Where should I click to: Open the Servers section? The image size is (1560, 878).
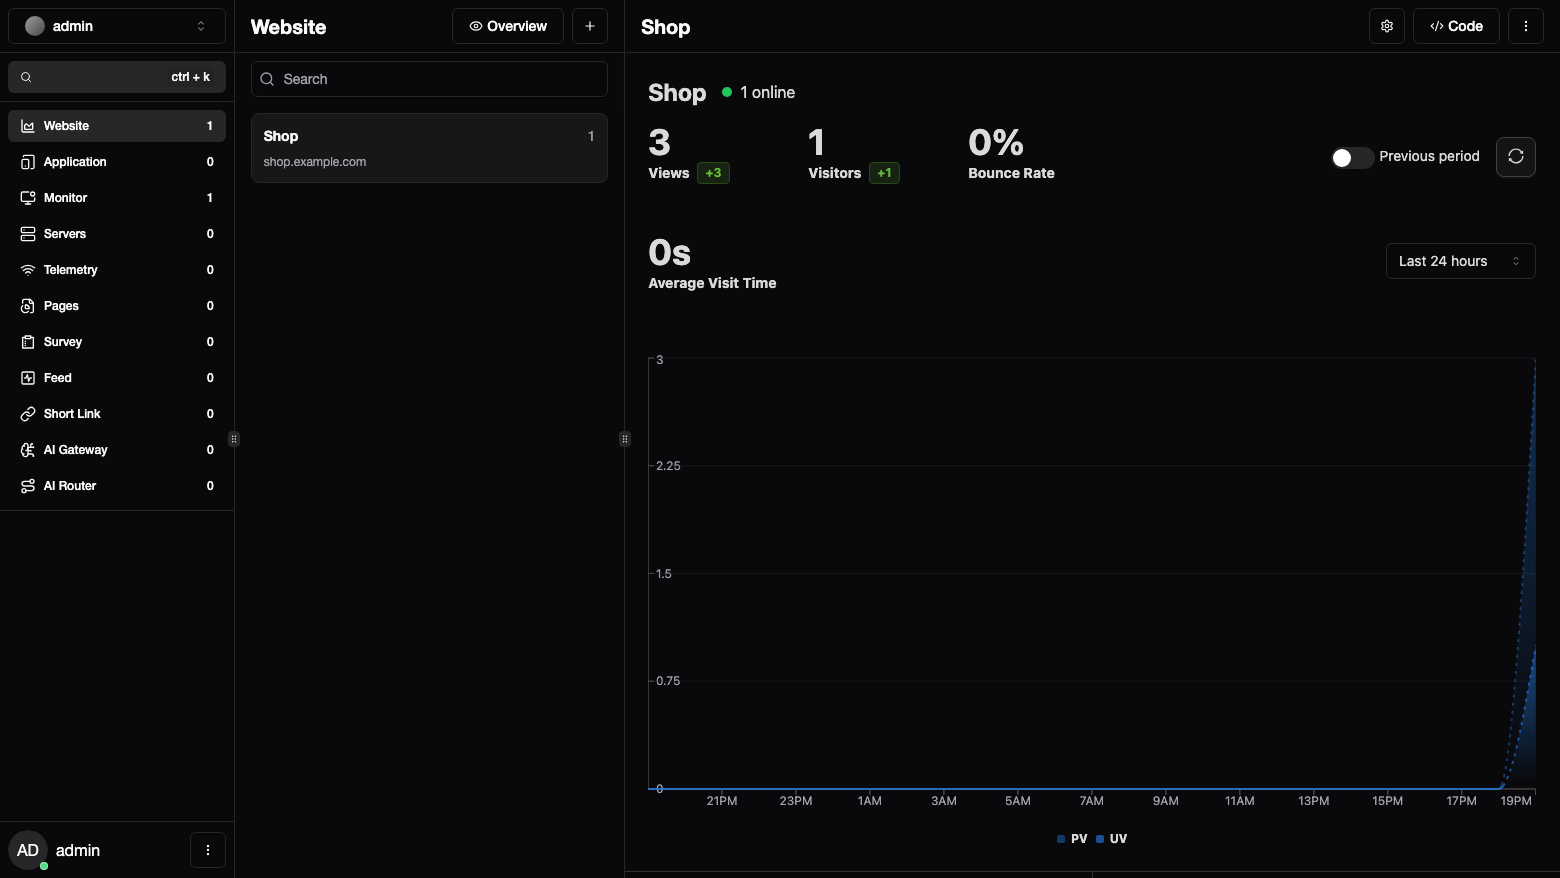point(117,234)
